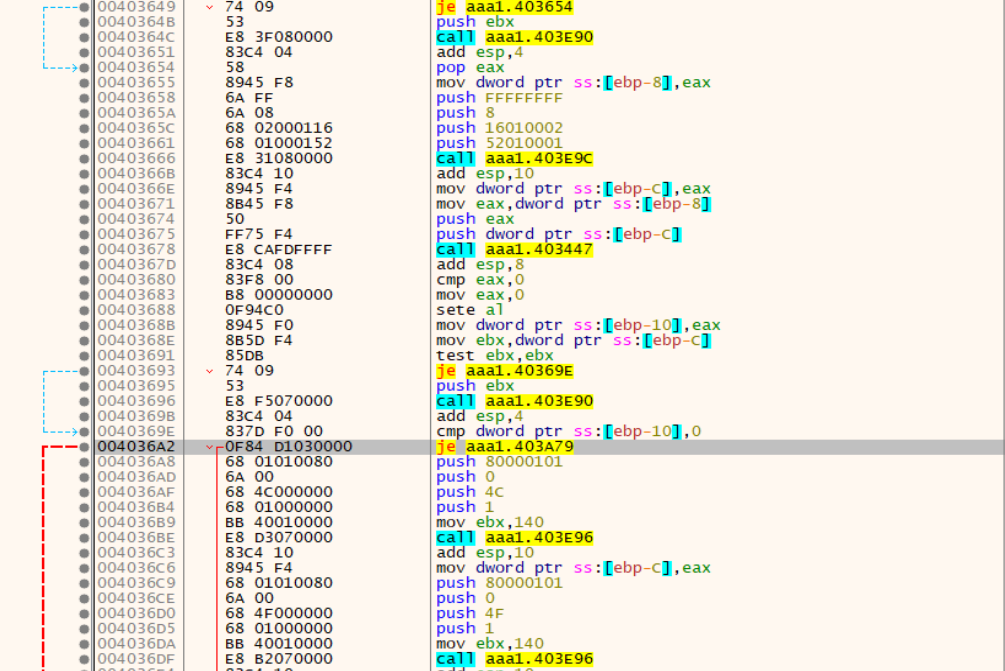The width and height of the screenshot is (1005, 671).
Task: Select the bytes '85DB'
Action: 244,356
